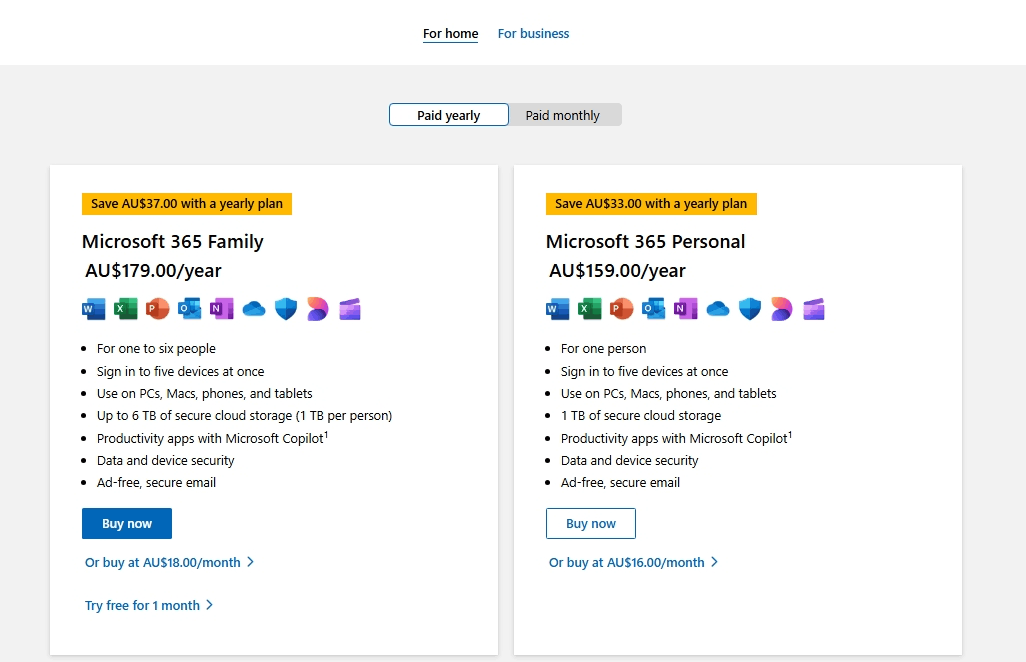Switch to Paid monthly billing
Screen dimensions: 1026x662
point(563,115)
